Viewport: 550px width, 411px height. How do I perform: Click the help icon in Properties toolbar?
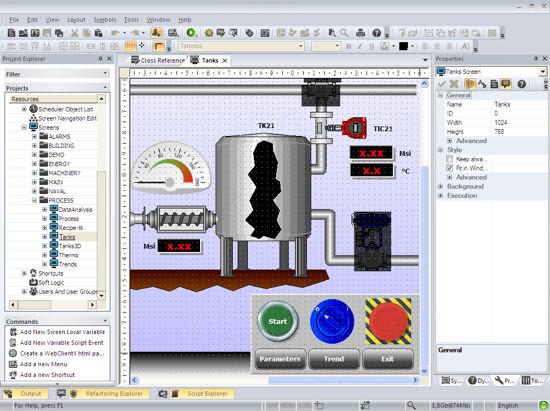click(522, 84)
